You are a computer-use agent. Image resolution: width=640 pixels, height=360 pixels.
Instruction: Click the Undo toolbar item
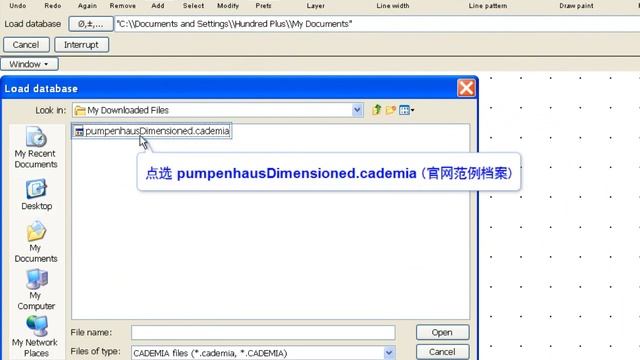click(x=18, y=6)
